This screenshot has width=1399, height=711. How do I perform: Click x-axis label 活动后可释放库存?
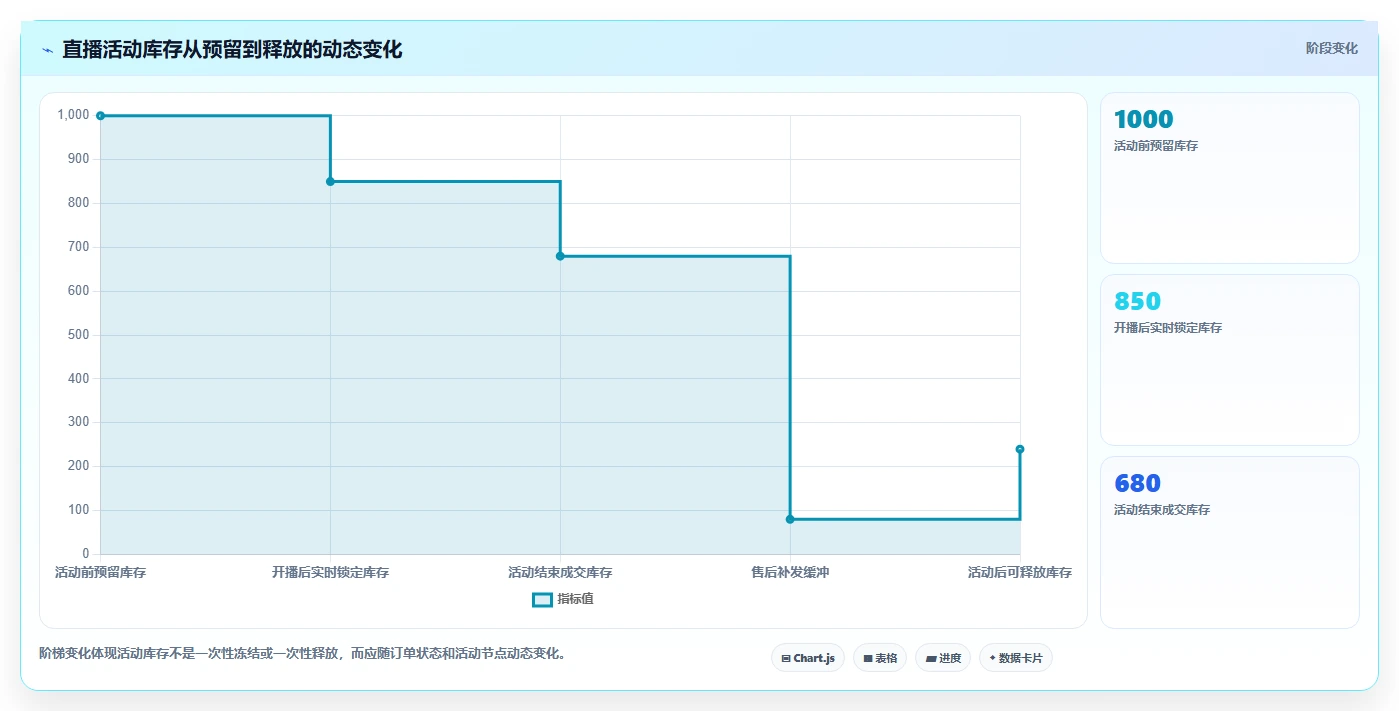tap(1020, 573)
